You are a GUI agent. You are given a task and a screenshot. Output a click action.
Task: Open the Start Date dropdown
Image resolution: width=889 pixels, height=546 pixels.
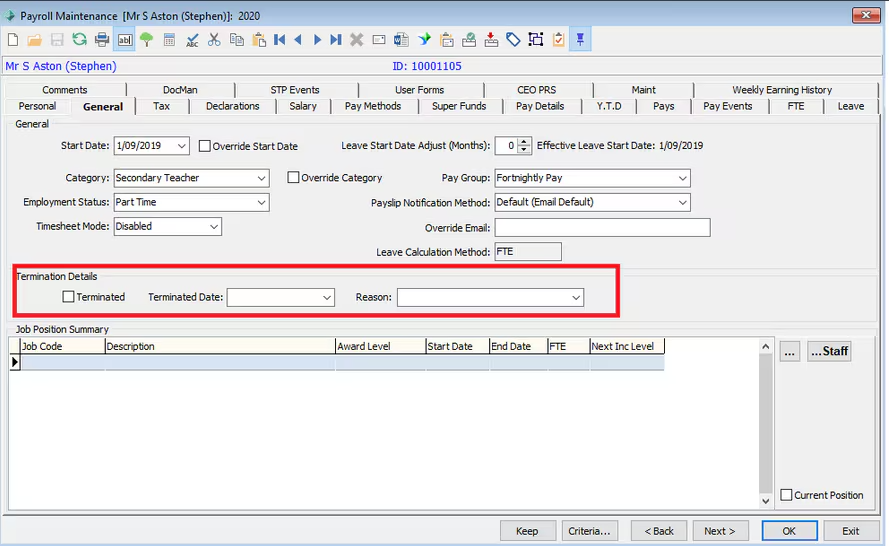[x=181, y=146]
